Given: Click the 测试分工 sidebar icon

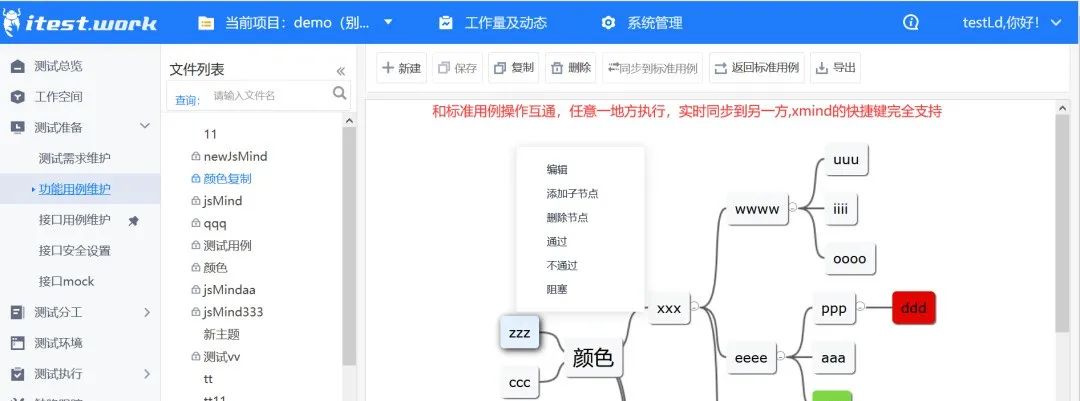Looking at the screenshot, I should point(18,312).
